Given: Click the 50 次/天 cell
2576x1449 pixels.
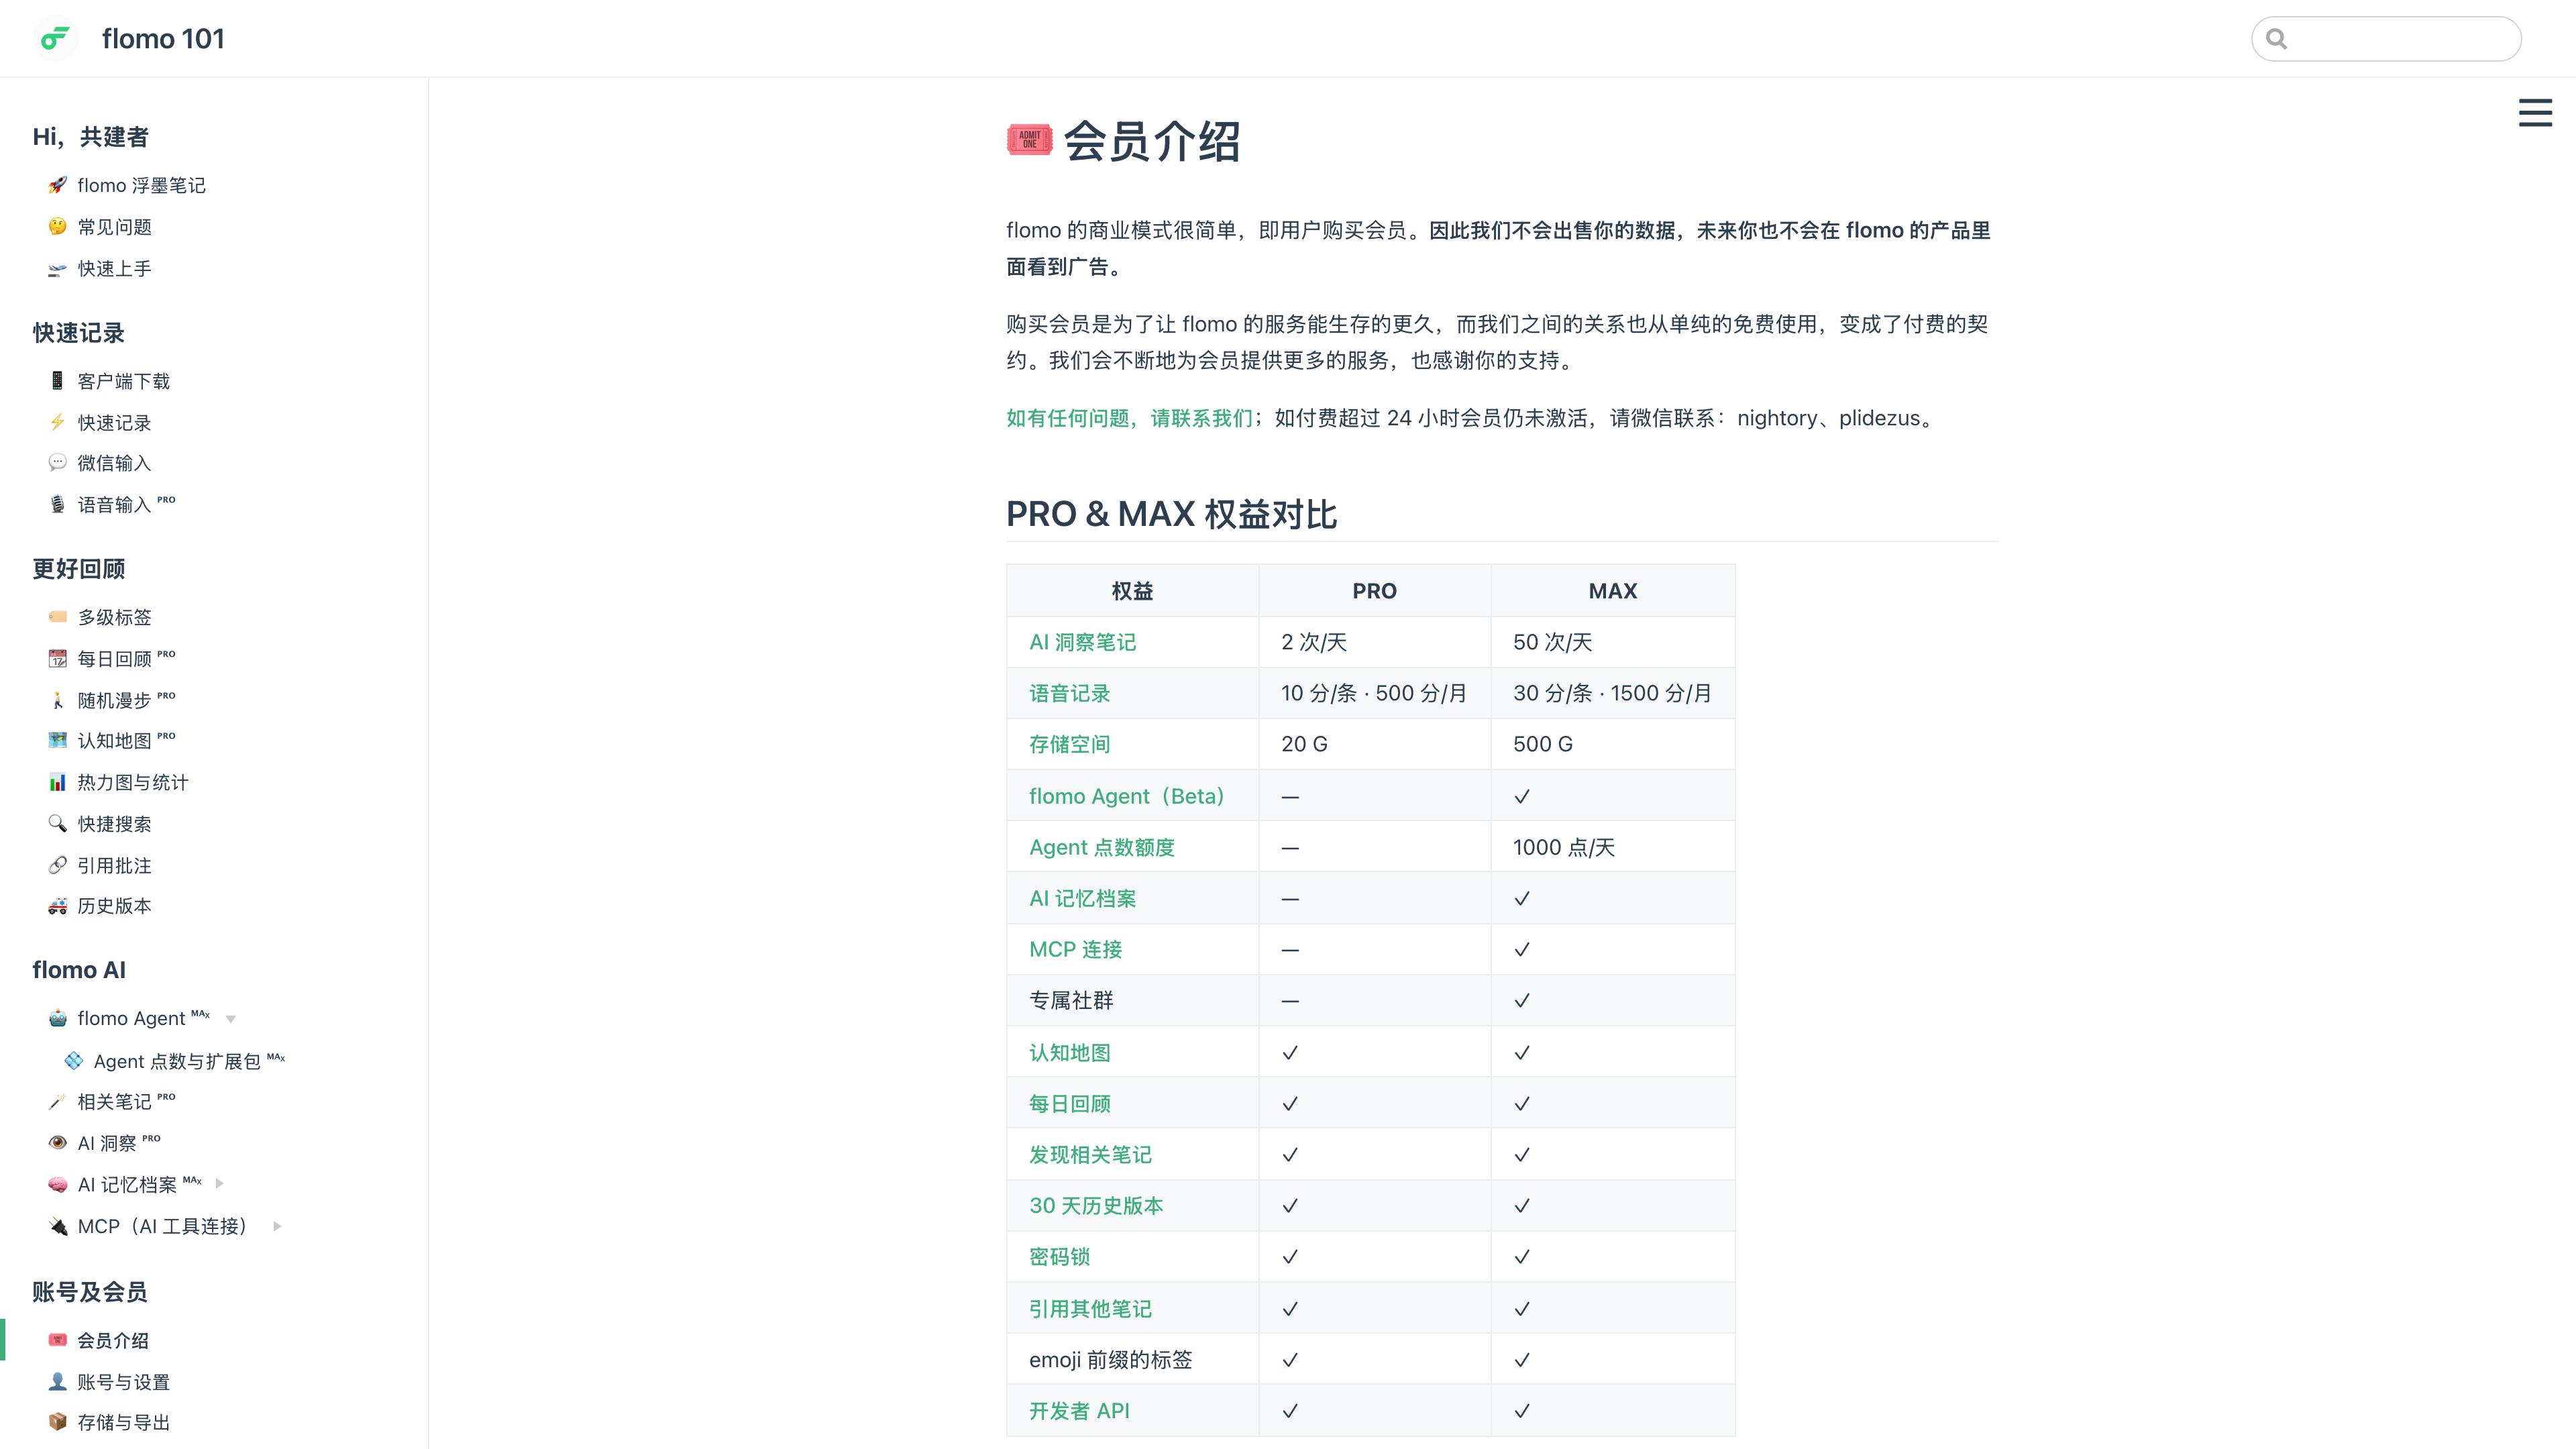Looking at the screenshot, I should (x=1613, y=642).
